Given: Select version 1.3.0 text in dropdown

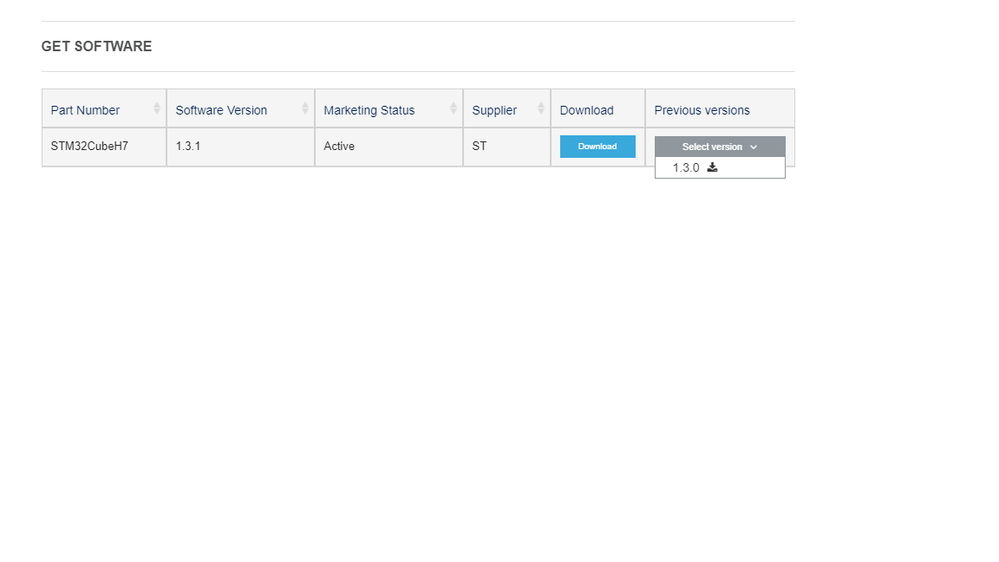Looking at the screenshot, I should pyautogui.click(x=686, y=168).
